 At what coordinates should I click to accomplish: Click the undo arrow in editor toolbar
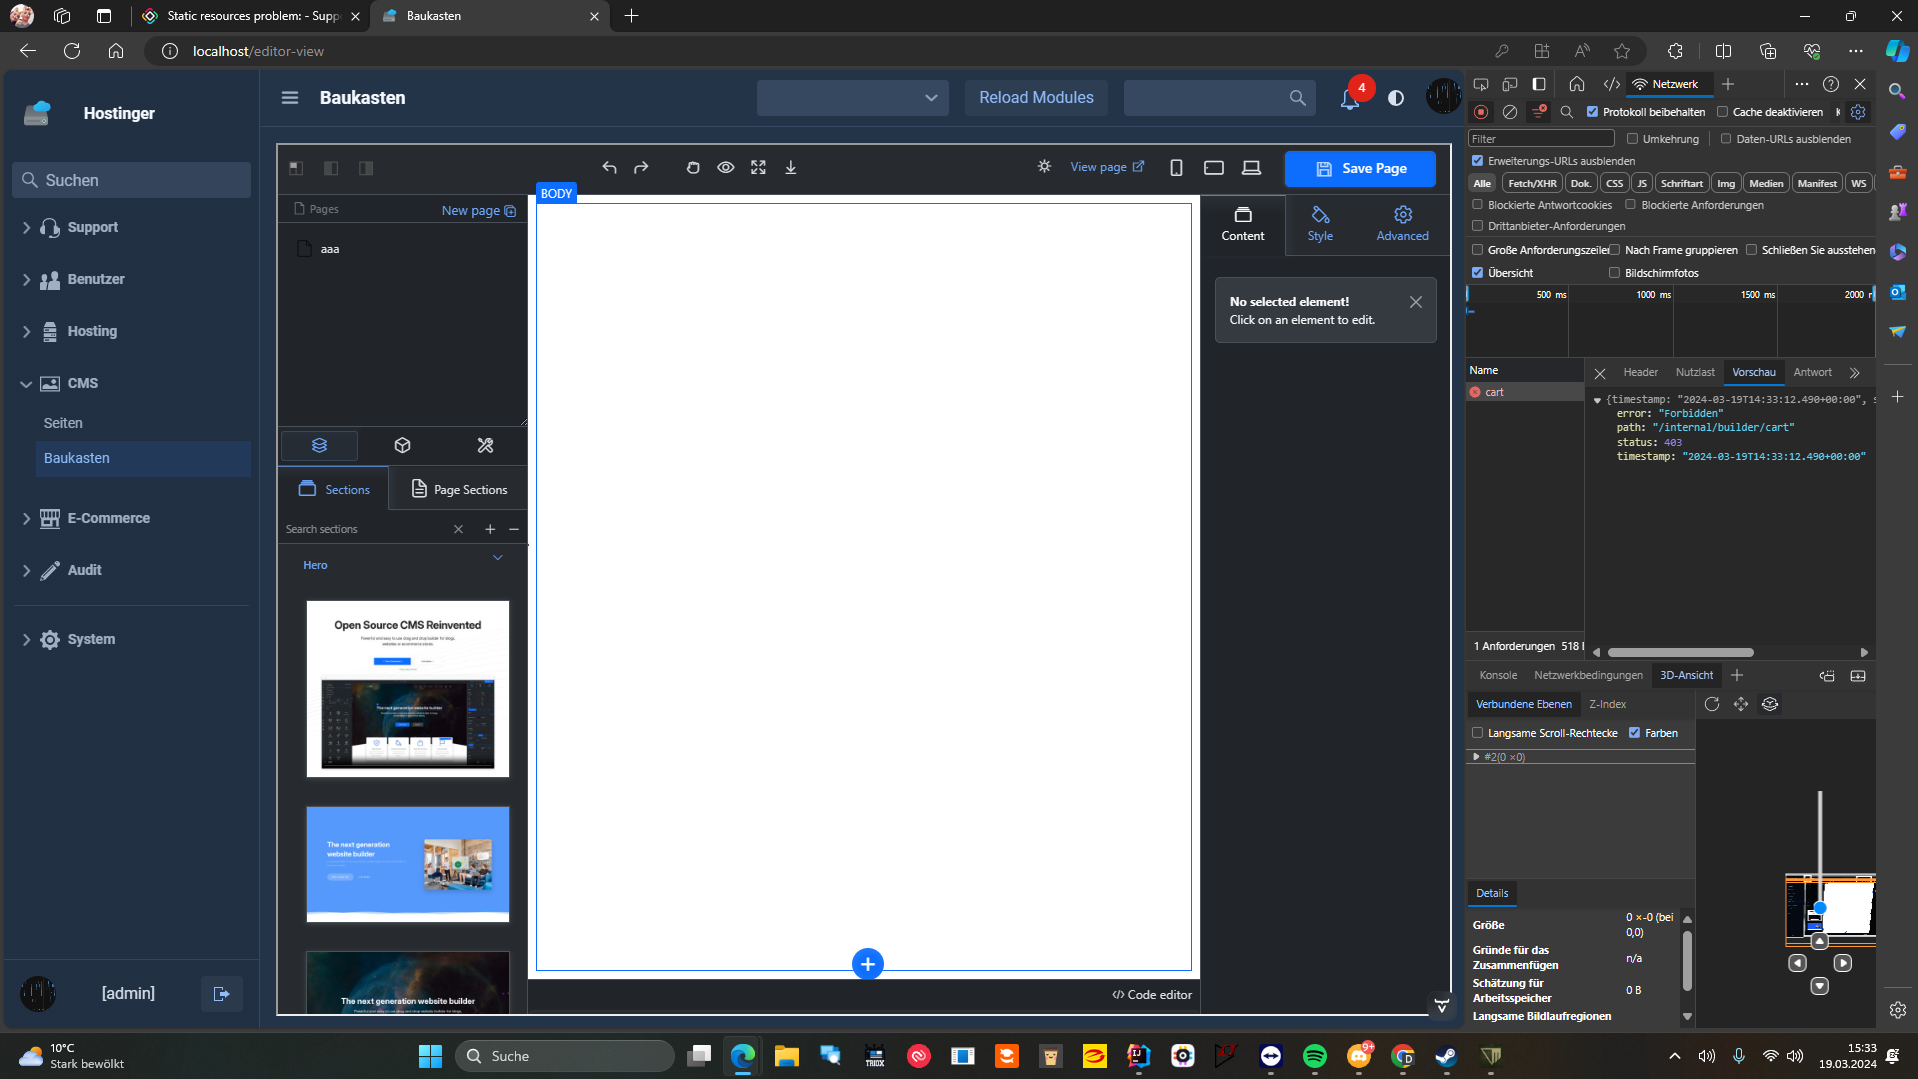pos(609,168)
